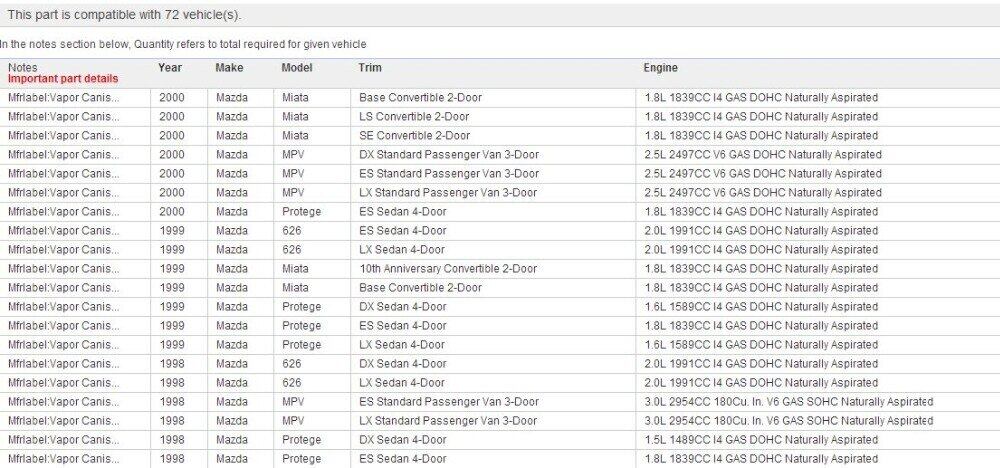Click the red Important part details text

point(63,79)
